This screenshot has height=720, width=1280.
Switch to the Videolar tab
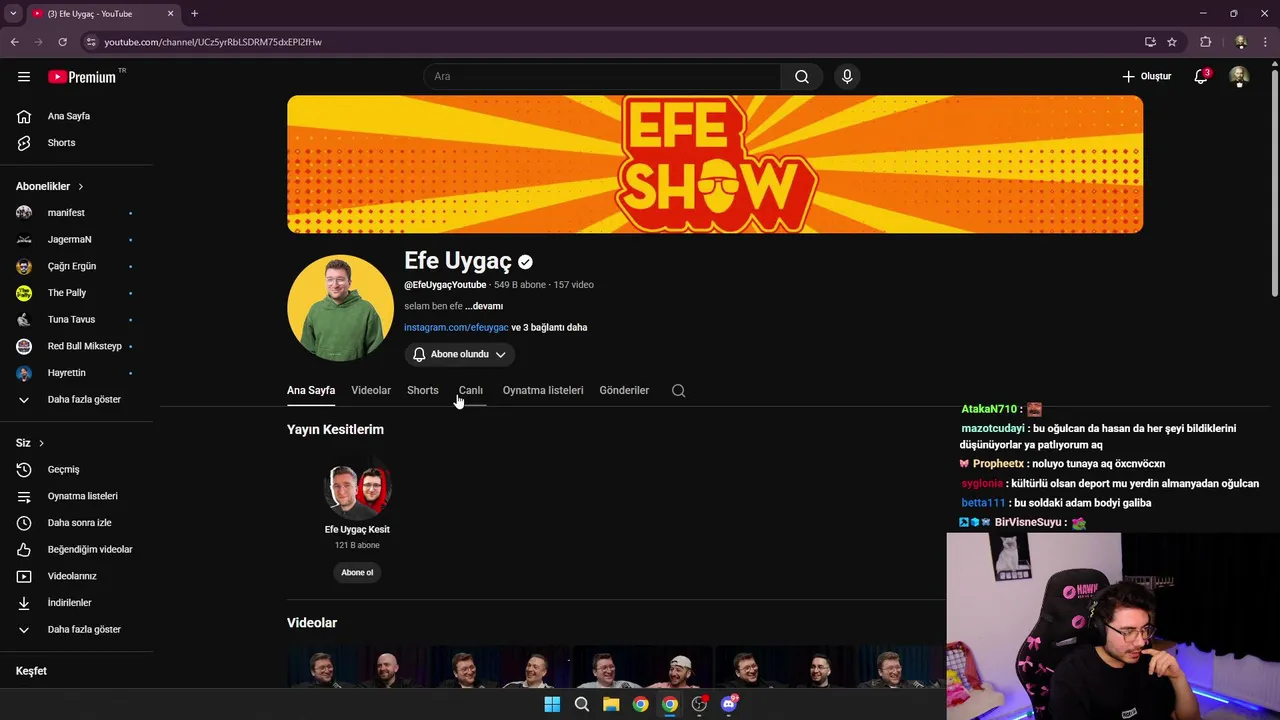[371, 390]
